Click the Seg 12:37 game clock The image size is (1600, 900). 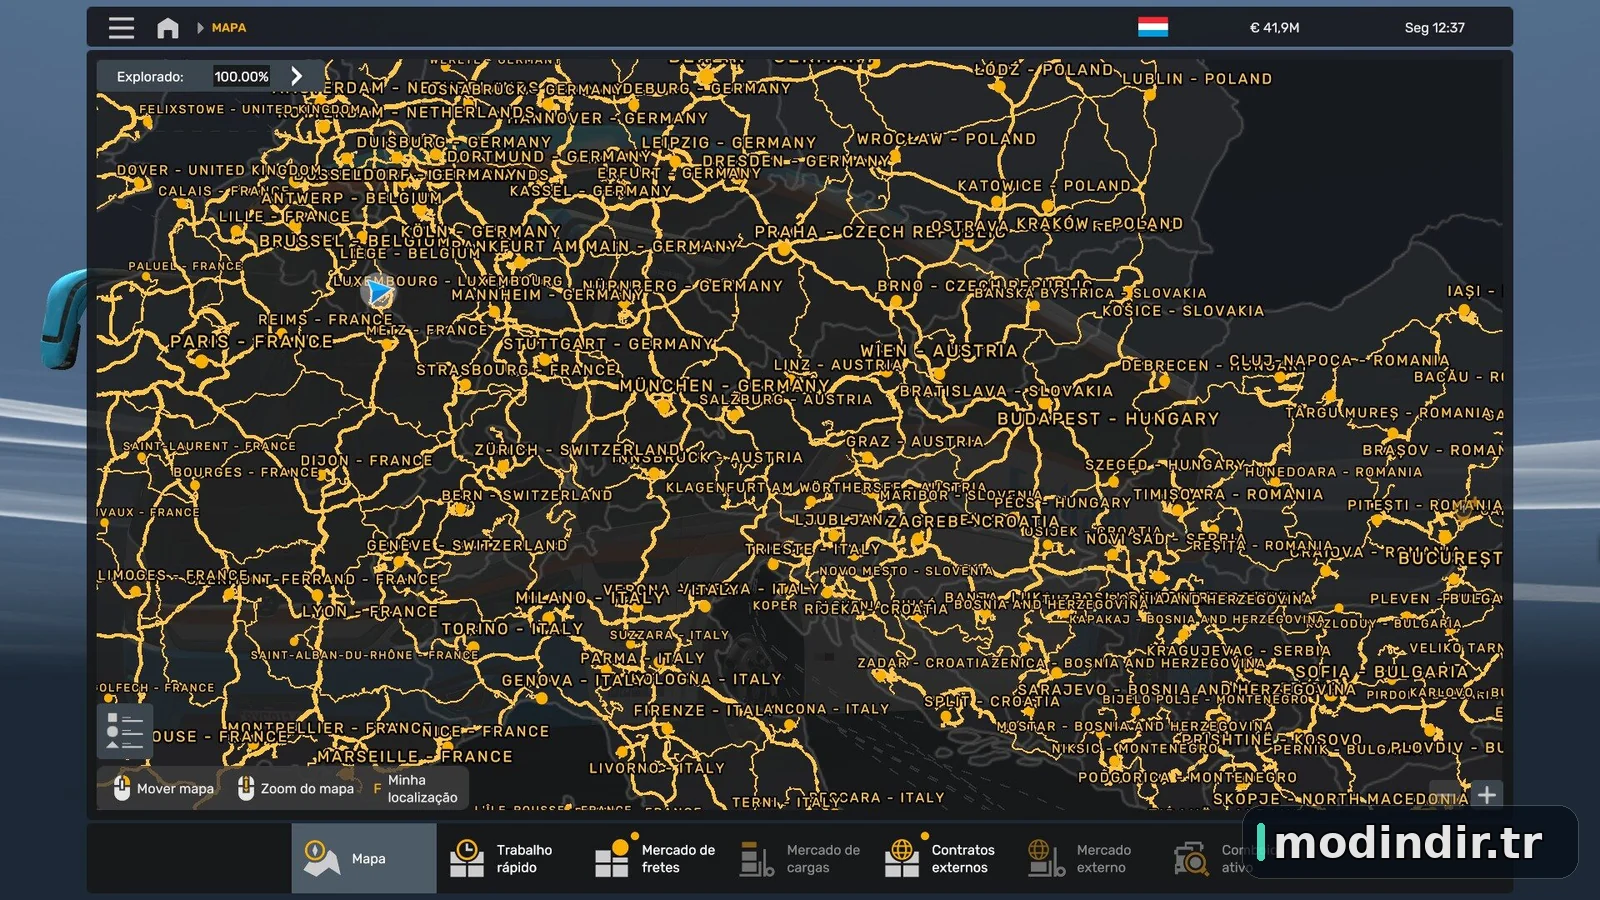pos(1435,28)
